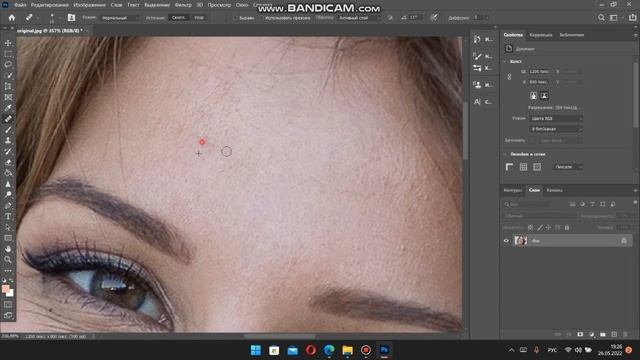Open the Share button at top right
The image size is (640, 360).
[x=633, y=18]
